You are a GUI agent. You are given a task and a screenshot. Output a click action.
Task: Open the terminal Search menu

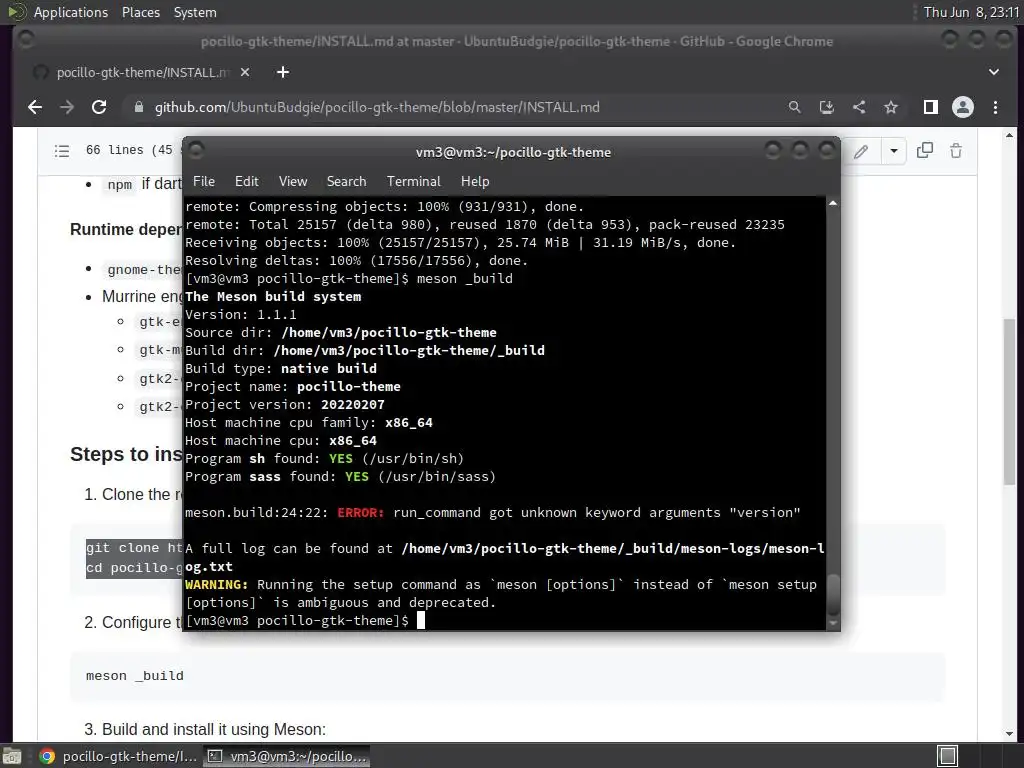[346, 181]
